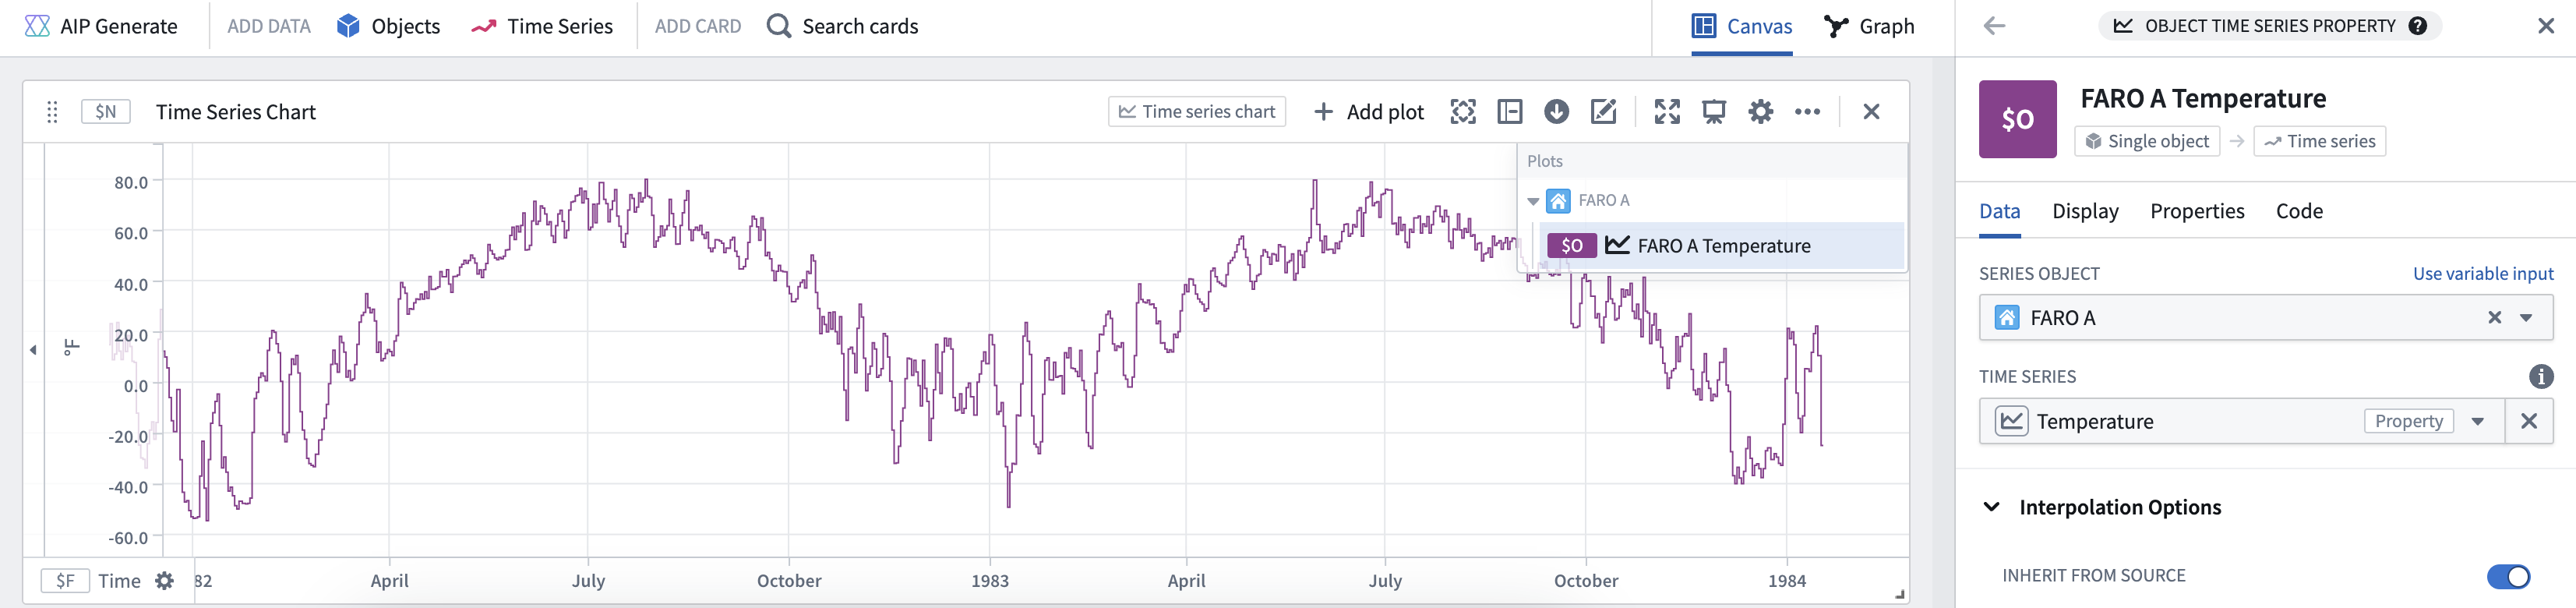Switch to the Display tab

(x=2086, y=211)
